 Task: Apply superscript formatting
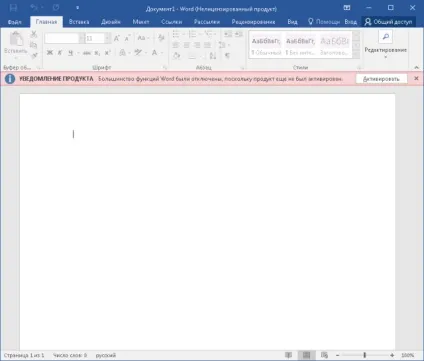tap(107, 53)
